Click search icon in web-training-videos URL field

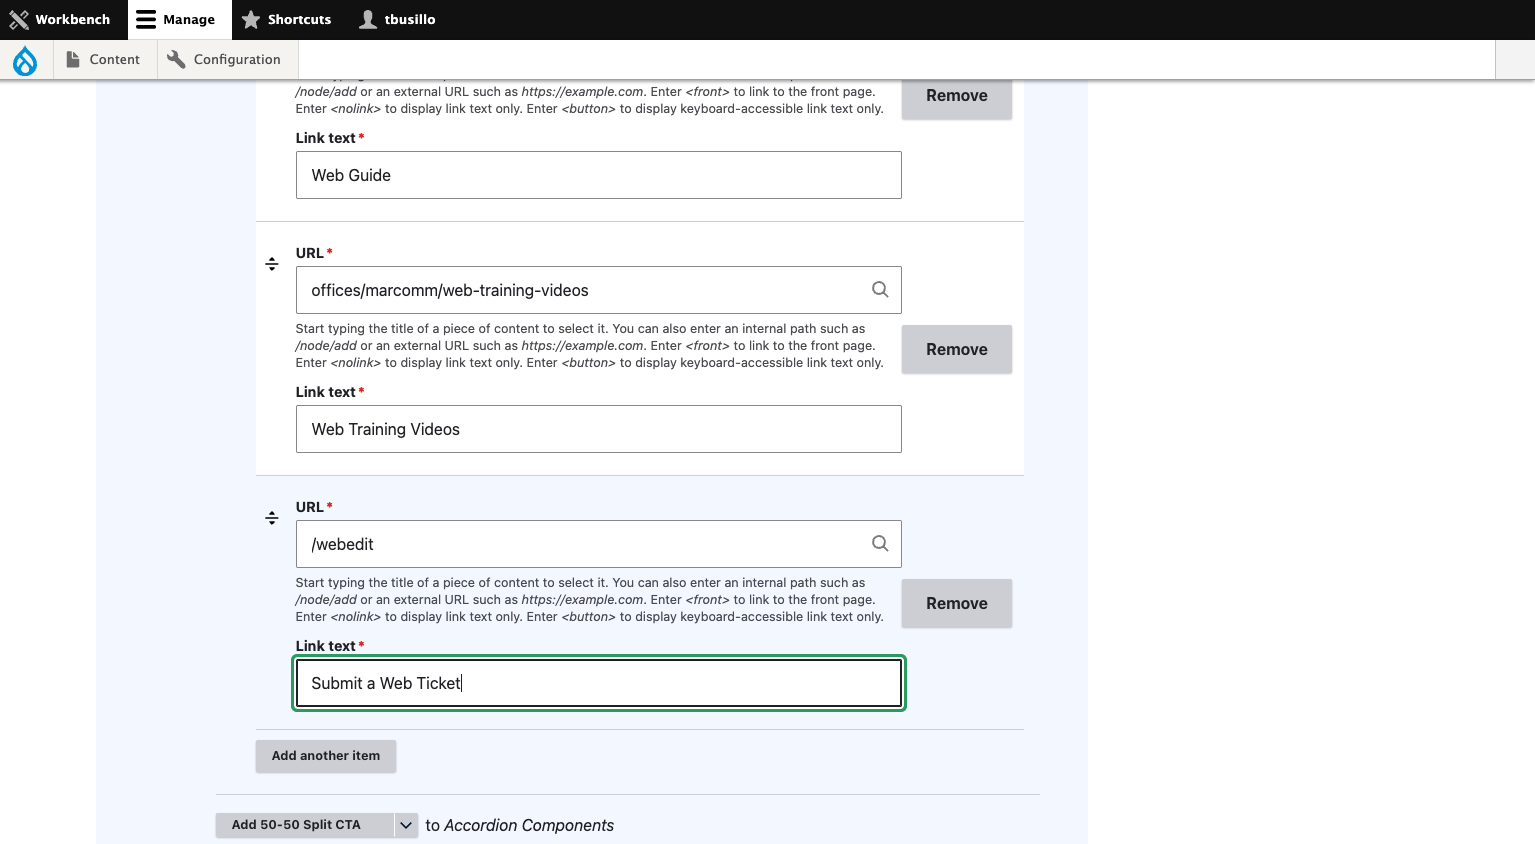click(x=880, y=289)
